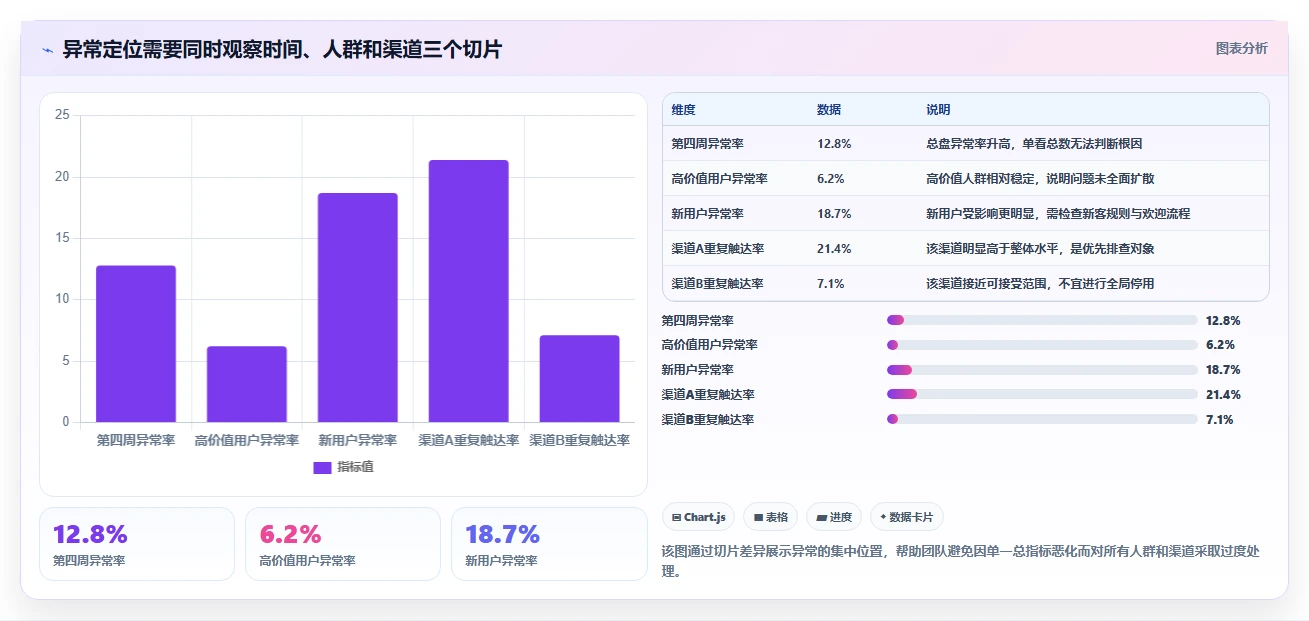Viewport: 1309px width, 621px height.
Task: Click the 18.7% stat card for 新用户异常率
Action: click(549, 544)
